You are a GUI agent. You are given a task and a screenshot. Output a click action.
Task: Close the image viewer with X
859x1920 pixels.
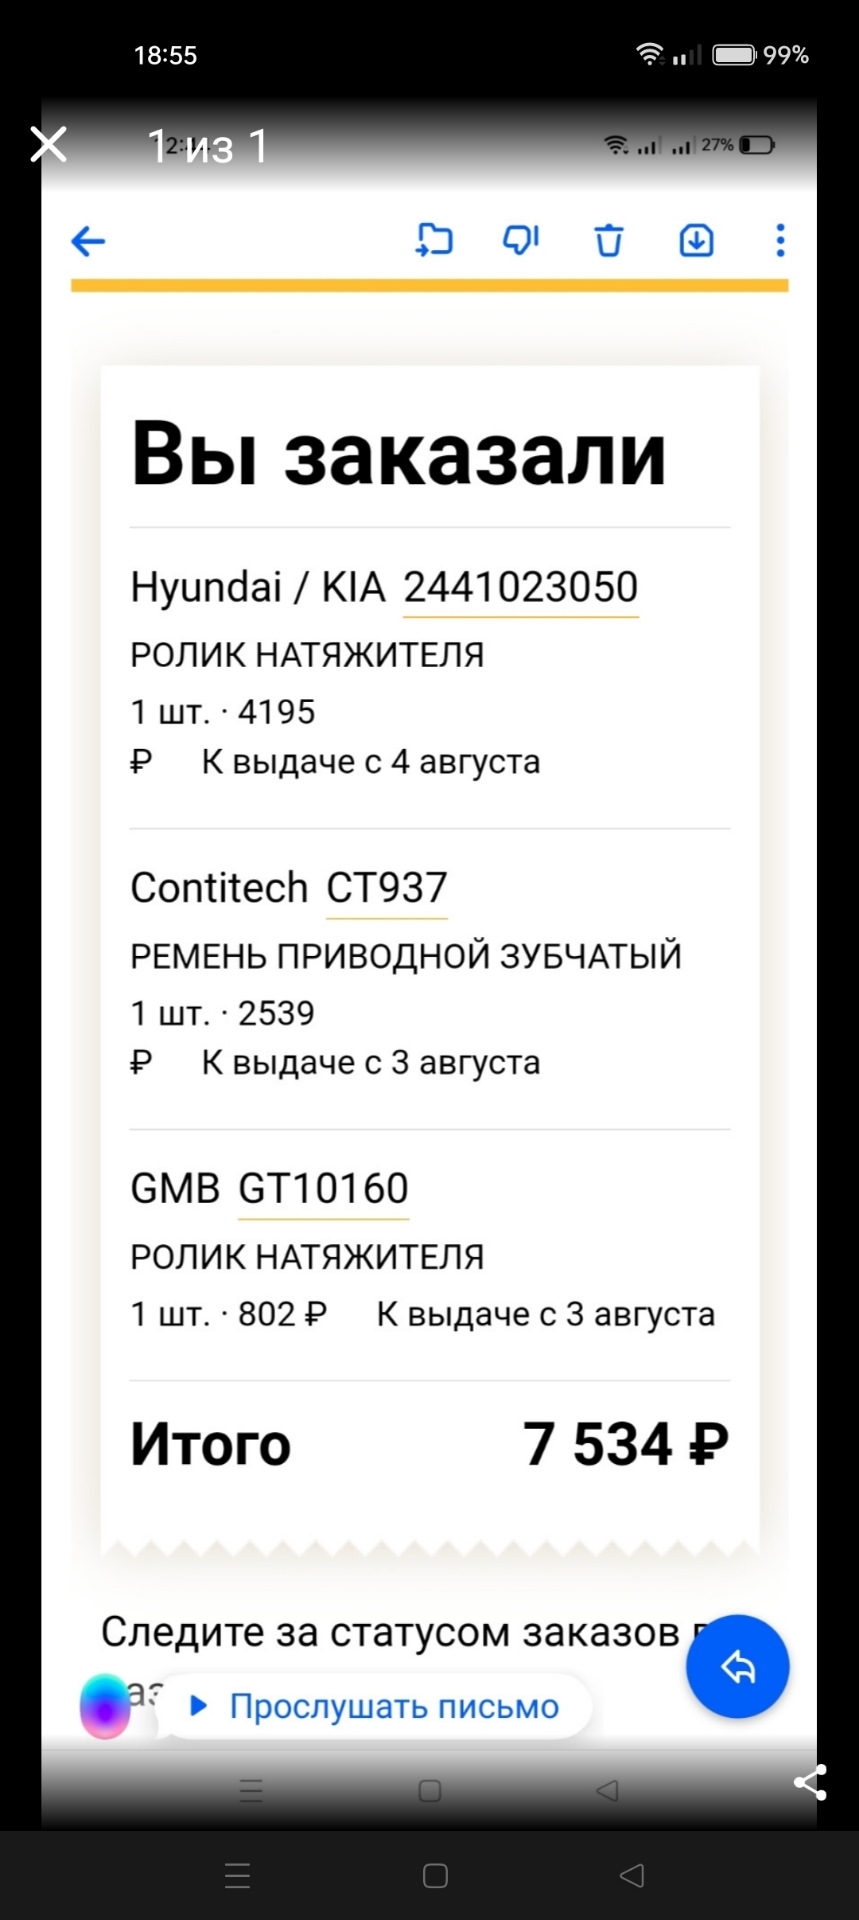pyautogui.click(x=48, y=145)
